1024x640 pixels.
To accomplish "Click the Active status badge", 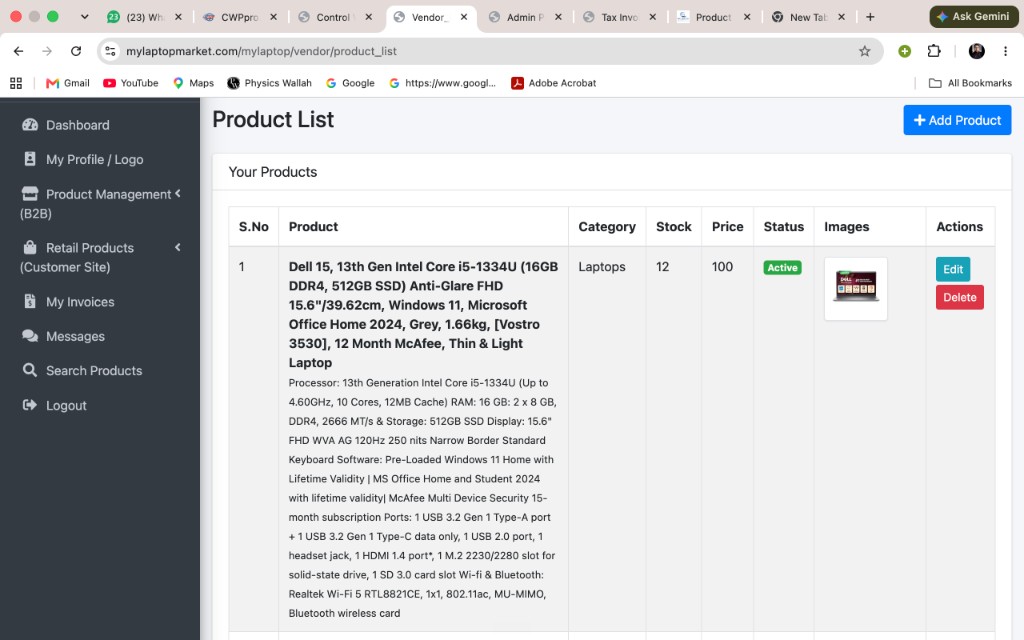I will tap(782, 267).
